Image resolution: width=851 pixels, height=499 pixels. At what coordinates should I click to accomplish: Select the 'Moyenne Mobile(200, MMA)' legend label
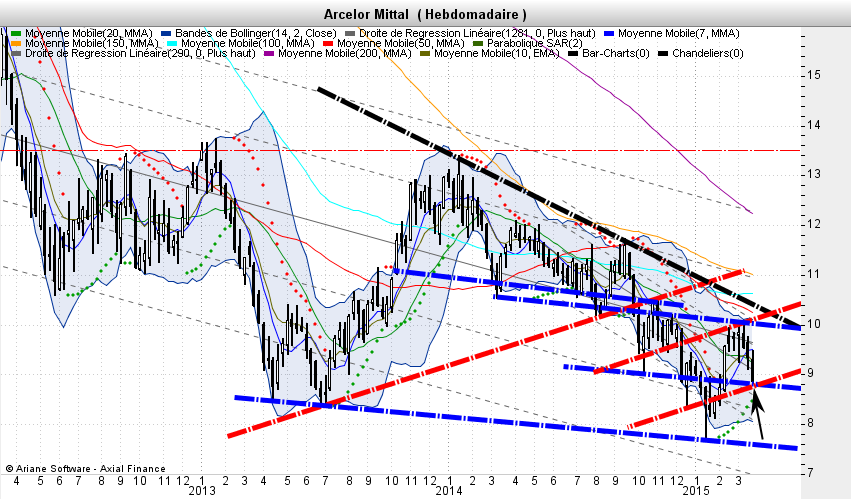click(x=345, y=54)
